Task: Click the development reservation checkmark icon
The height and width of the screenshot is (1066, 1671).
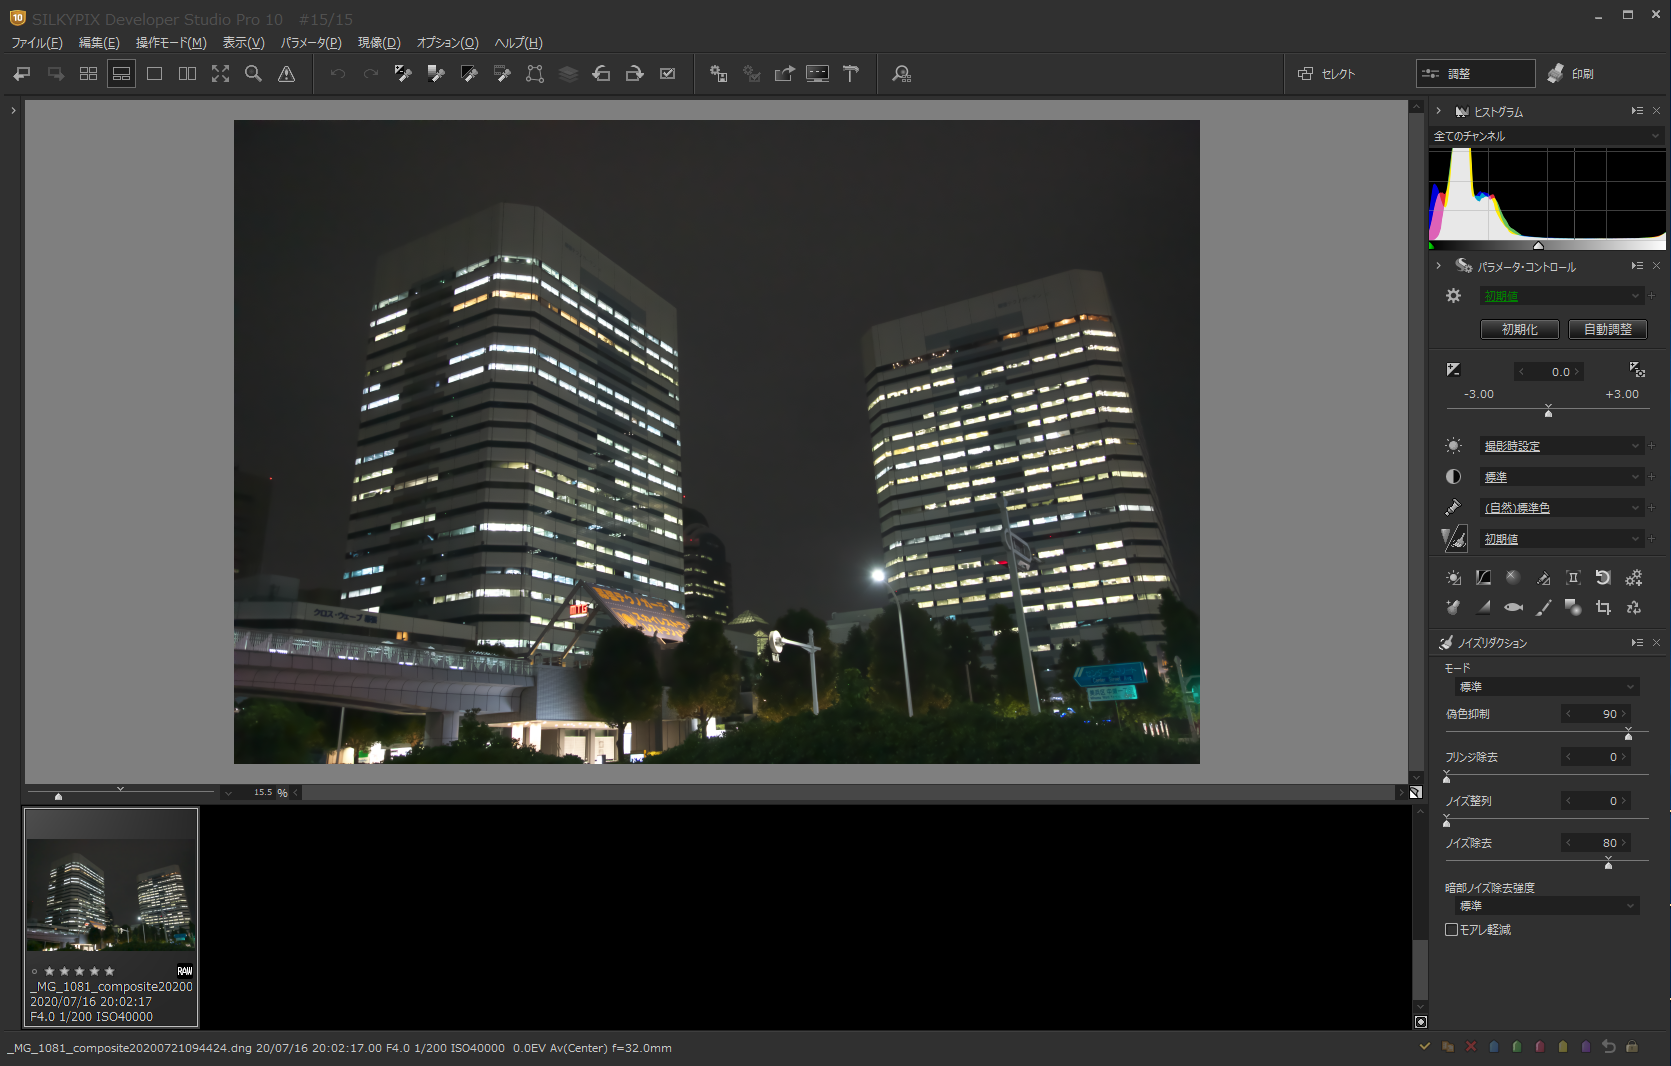Action: coord(667,74)
